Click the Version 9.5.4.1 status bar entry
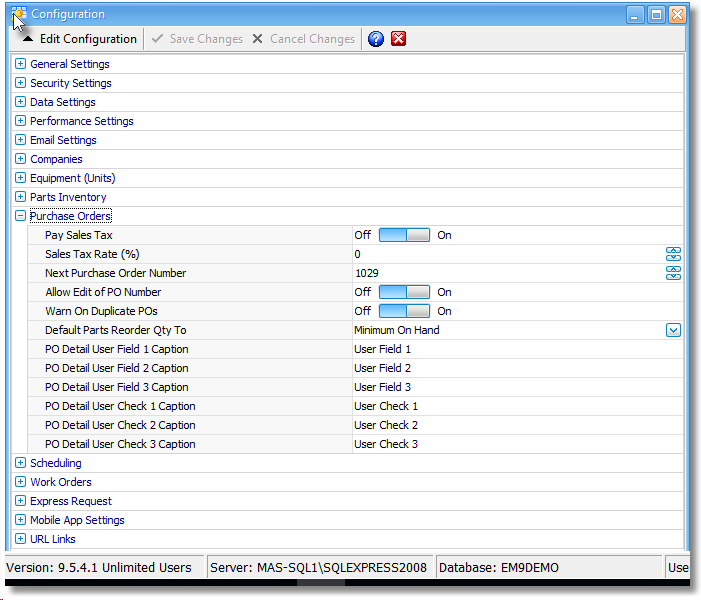The image size is (701, 600). (x=104, y=567)
